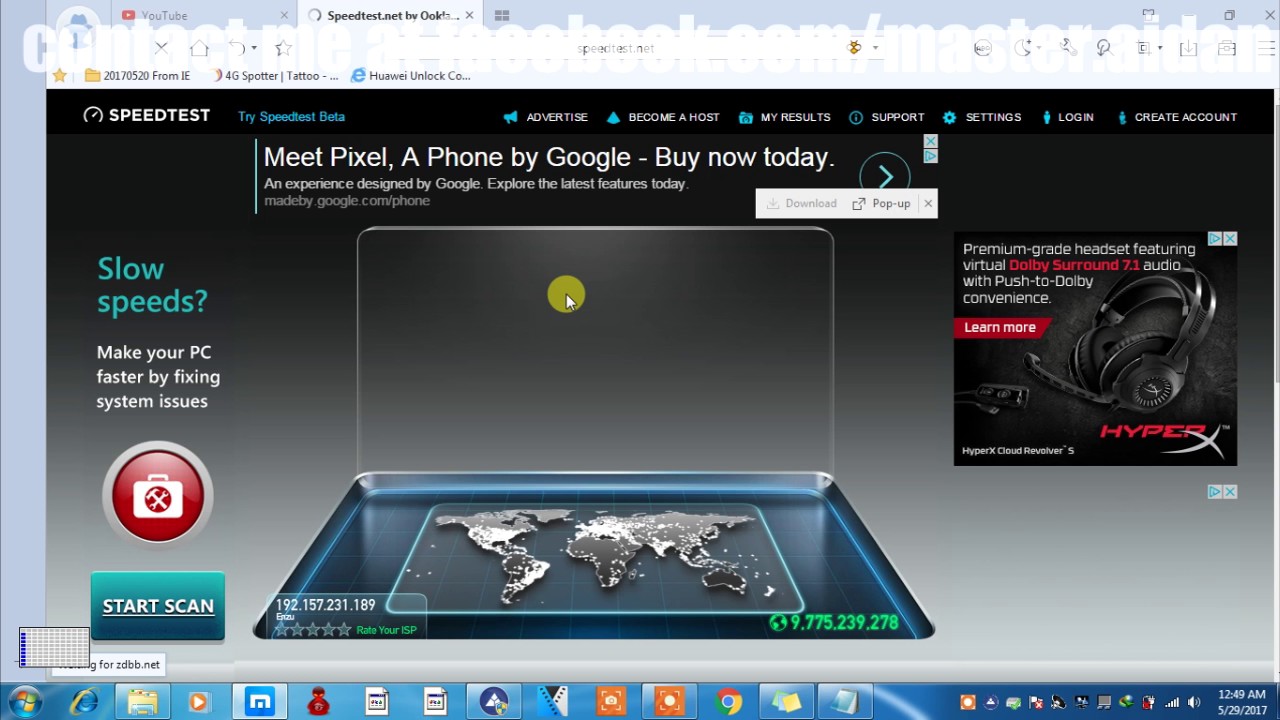Open the sticky notes taskbar icon
The image size is (1280, 720).
pyautogui.click(x=788, y=702)
